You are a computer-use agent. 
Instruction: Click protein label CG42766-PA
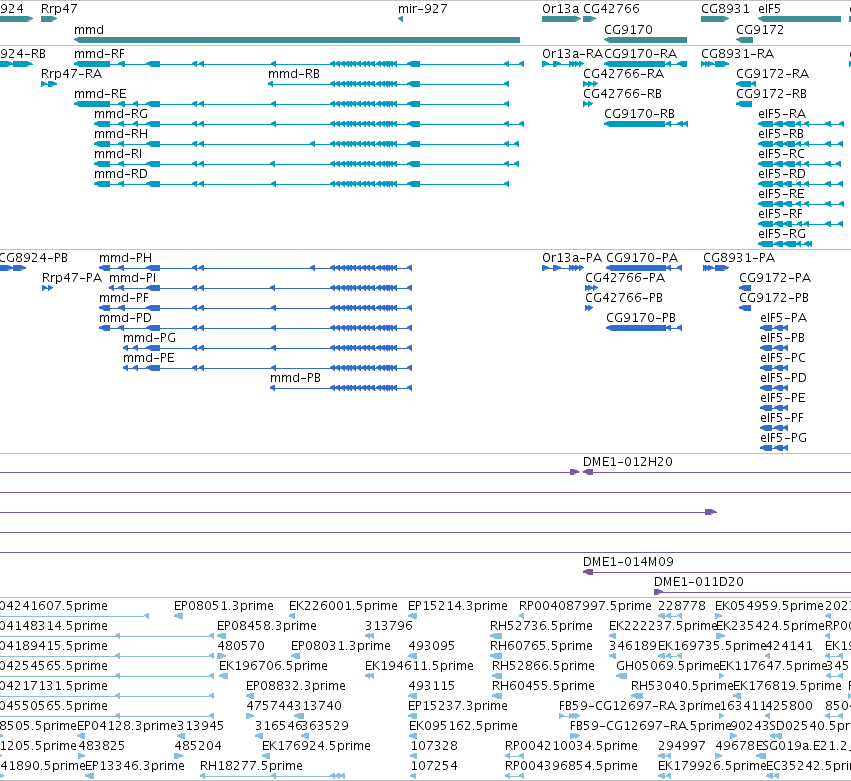coord(625,278)
